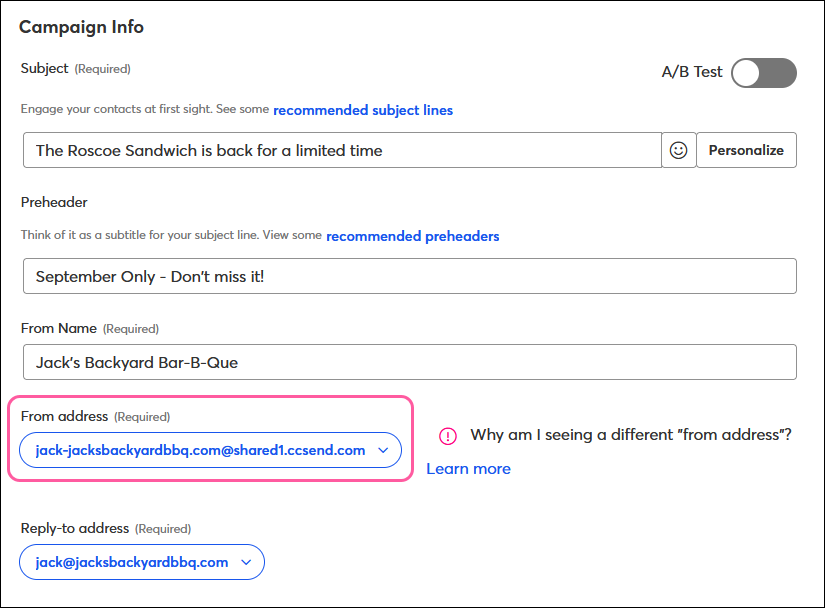
Task: Click the 'From address' label
Action: coord(64,416)
